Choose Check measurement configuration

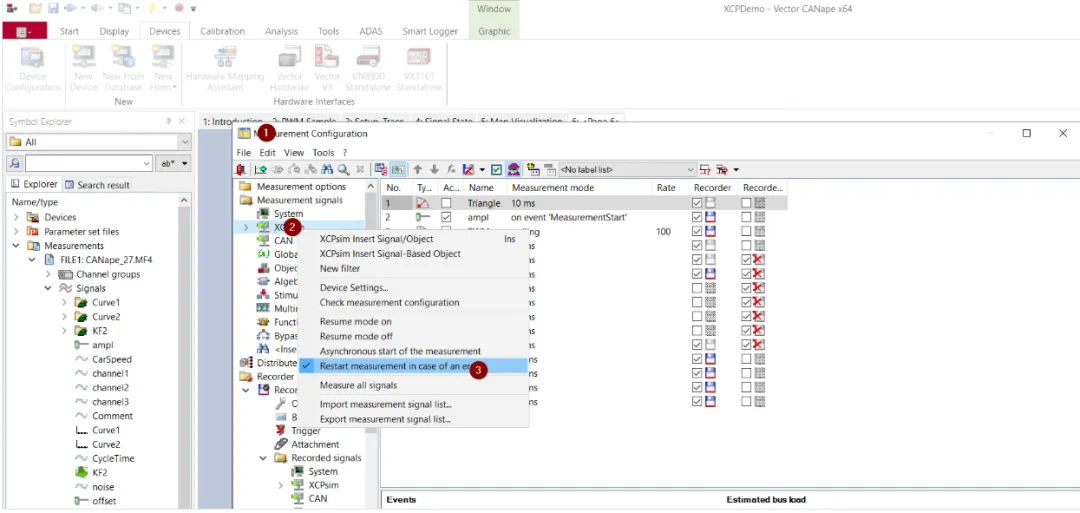click(389, 302)
